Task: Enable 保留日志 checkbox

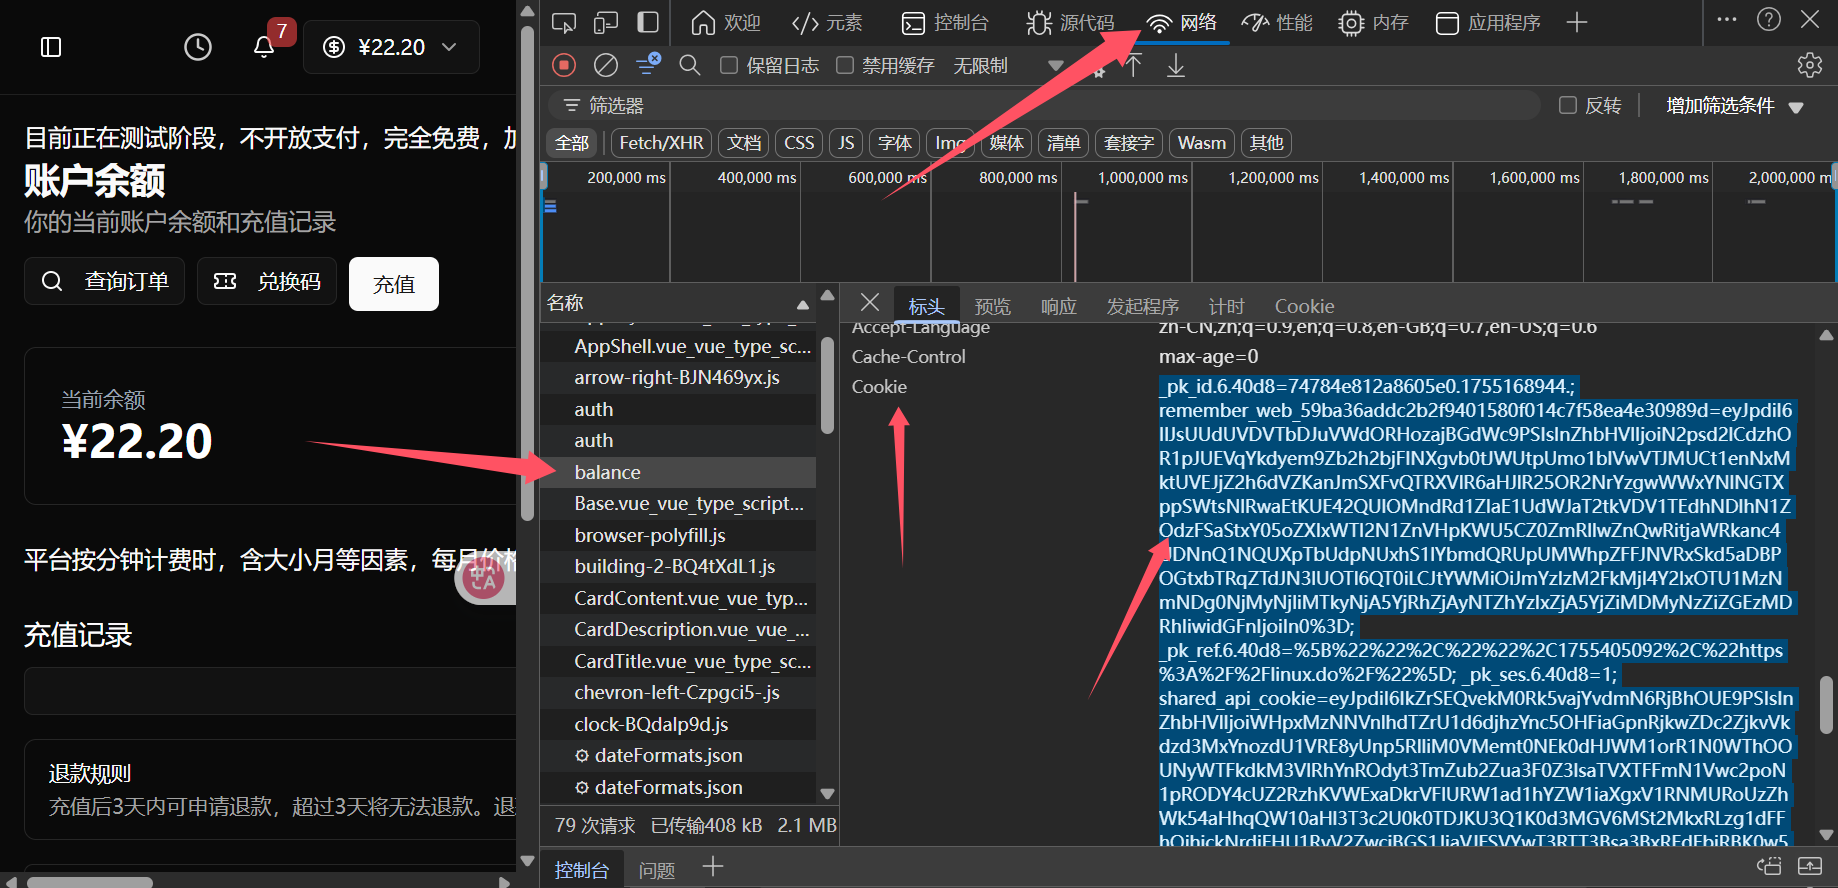Action: pos(729,65)
